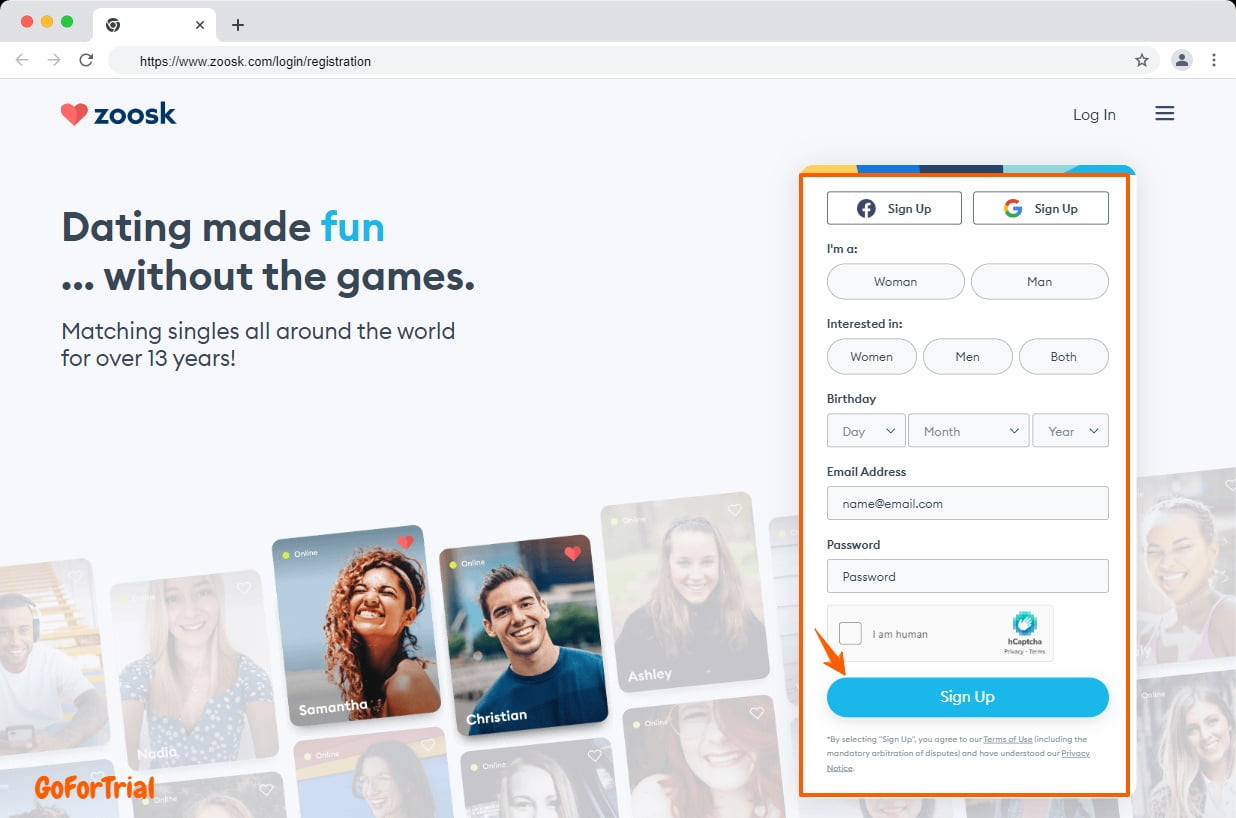Check the I am human checkbox
The height and width of the screenshot is (818, 1236).
point(850,633)
